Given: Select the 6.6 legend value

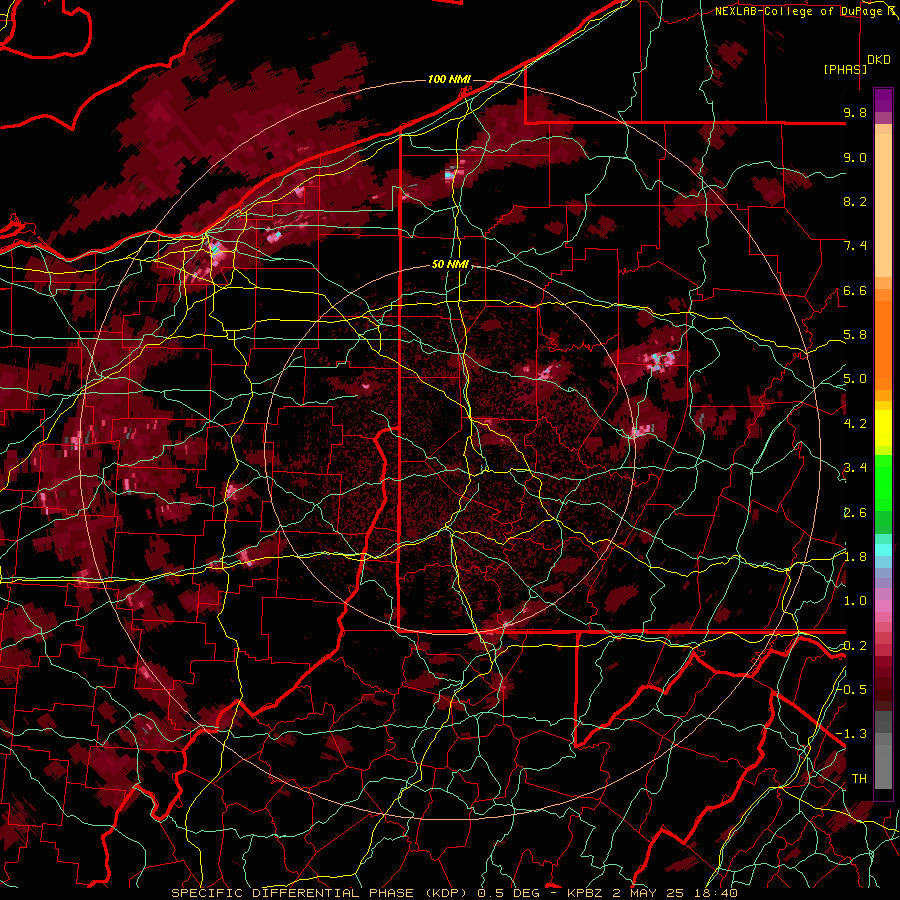Looking at the screenshot, I should click(855, 290).
